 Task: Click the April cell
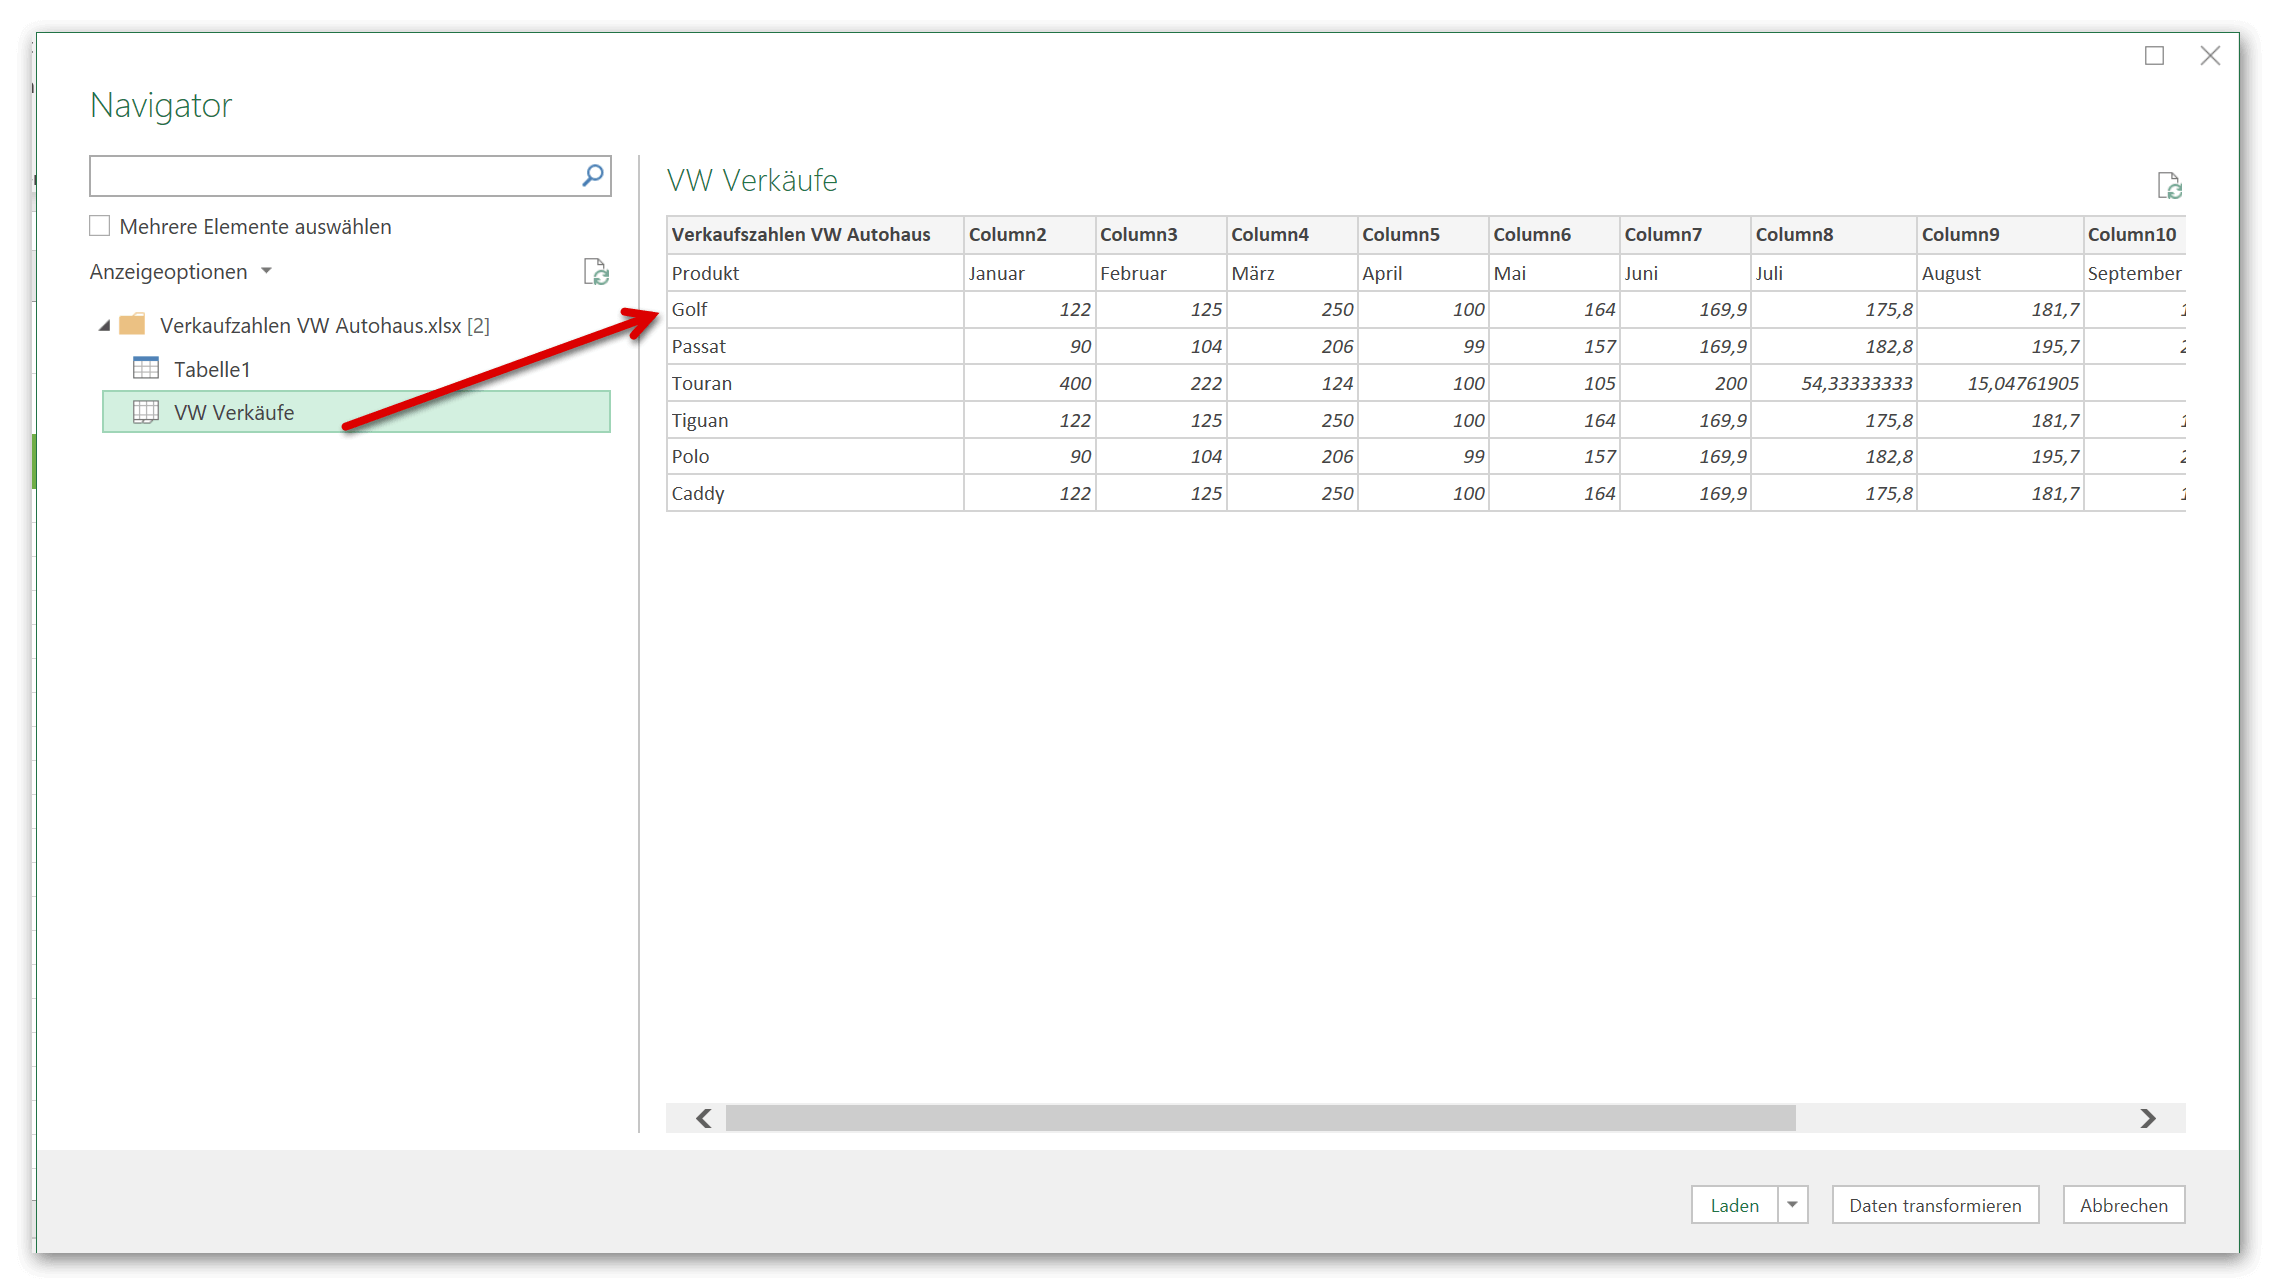click(1423, 273)
